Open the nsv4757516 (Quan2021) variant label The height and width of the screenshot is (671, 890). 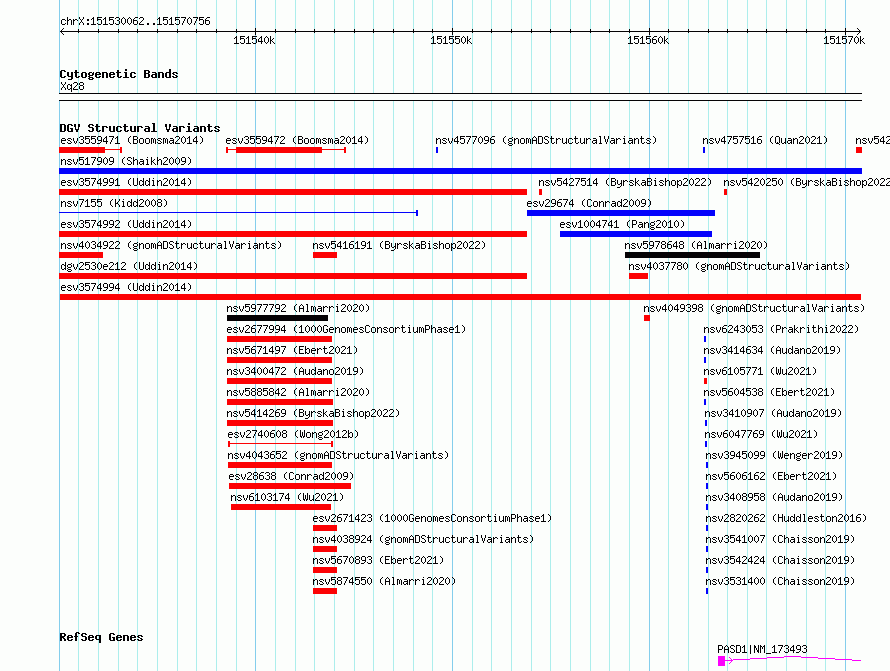point(765,140)
